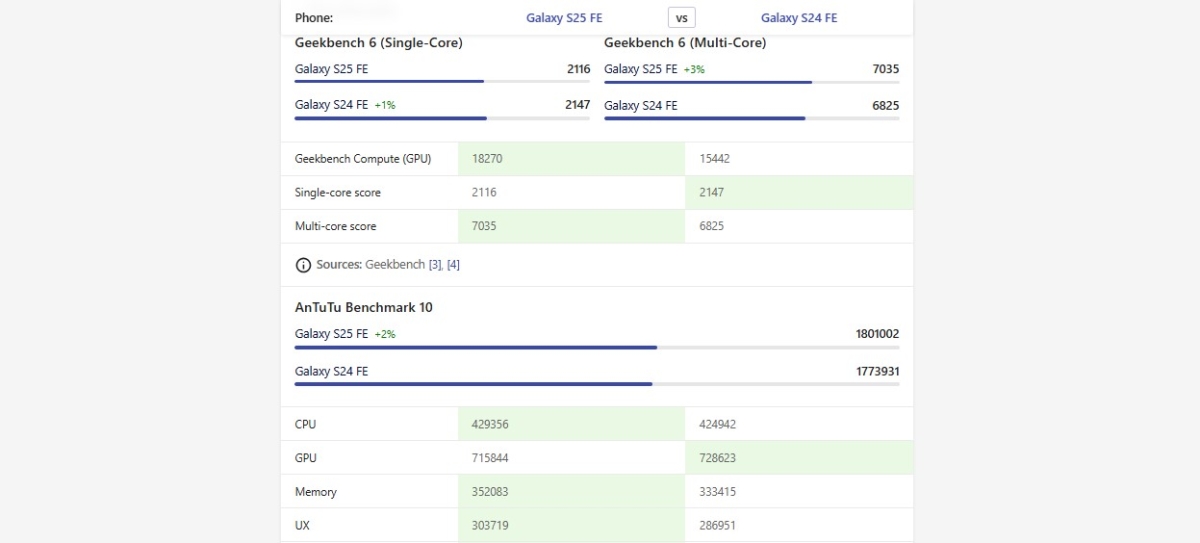This screenshot has height=543, width=1200.
Task: Click the '+1%' single-core badge
Action: pyautogui.click(x=385, y=105)
